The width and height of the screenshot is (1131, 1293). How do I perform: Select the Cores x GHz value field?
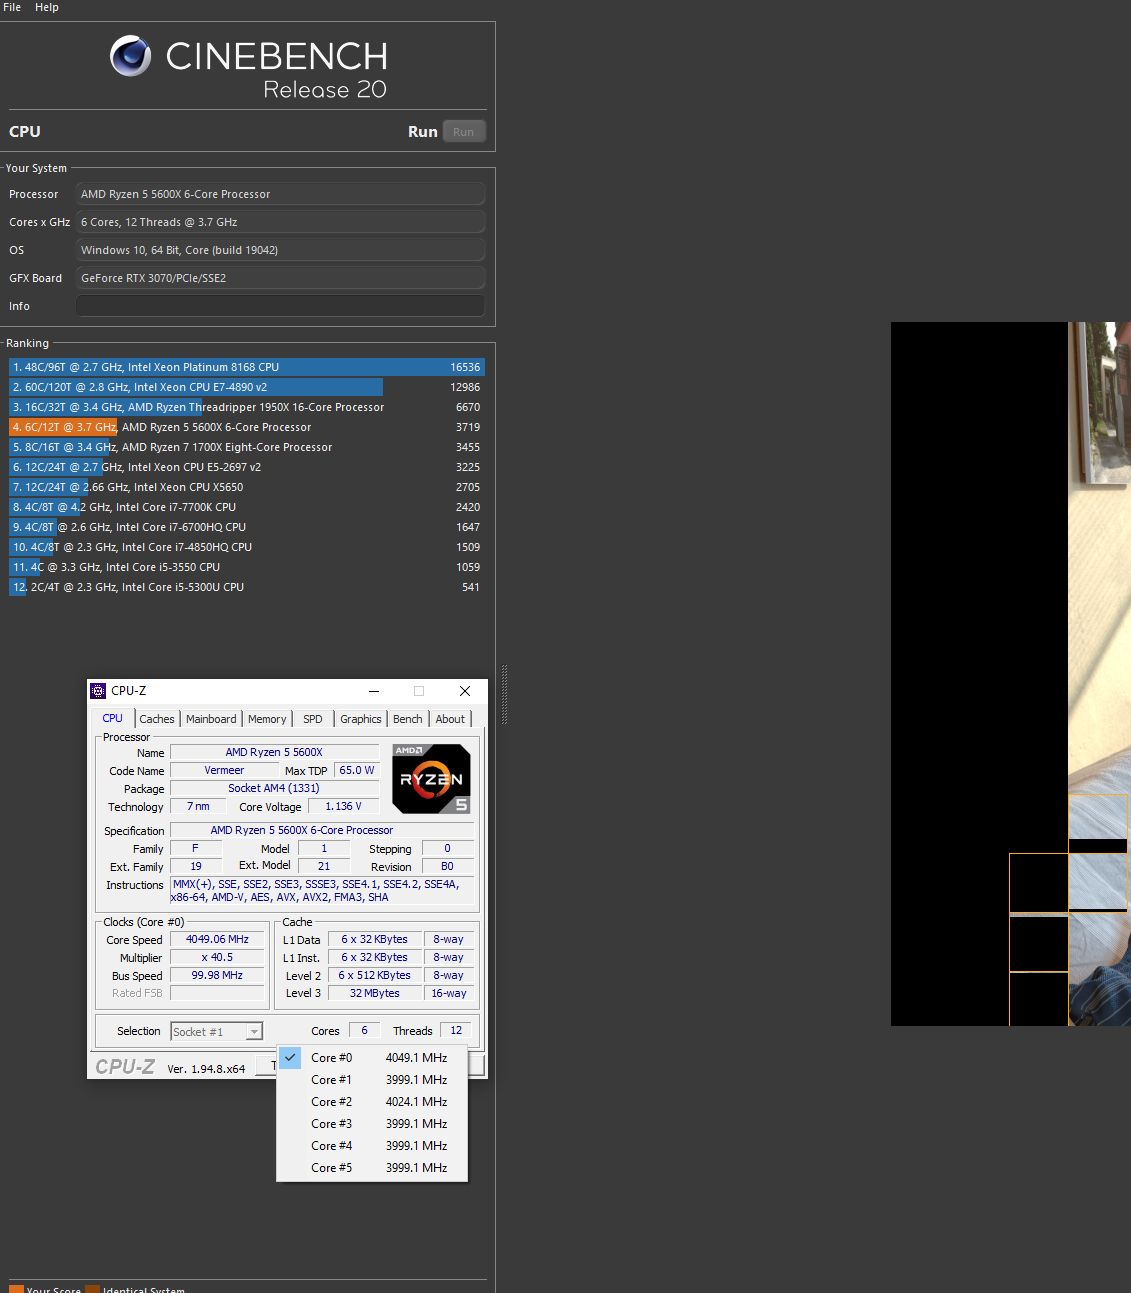coord(280,222)
